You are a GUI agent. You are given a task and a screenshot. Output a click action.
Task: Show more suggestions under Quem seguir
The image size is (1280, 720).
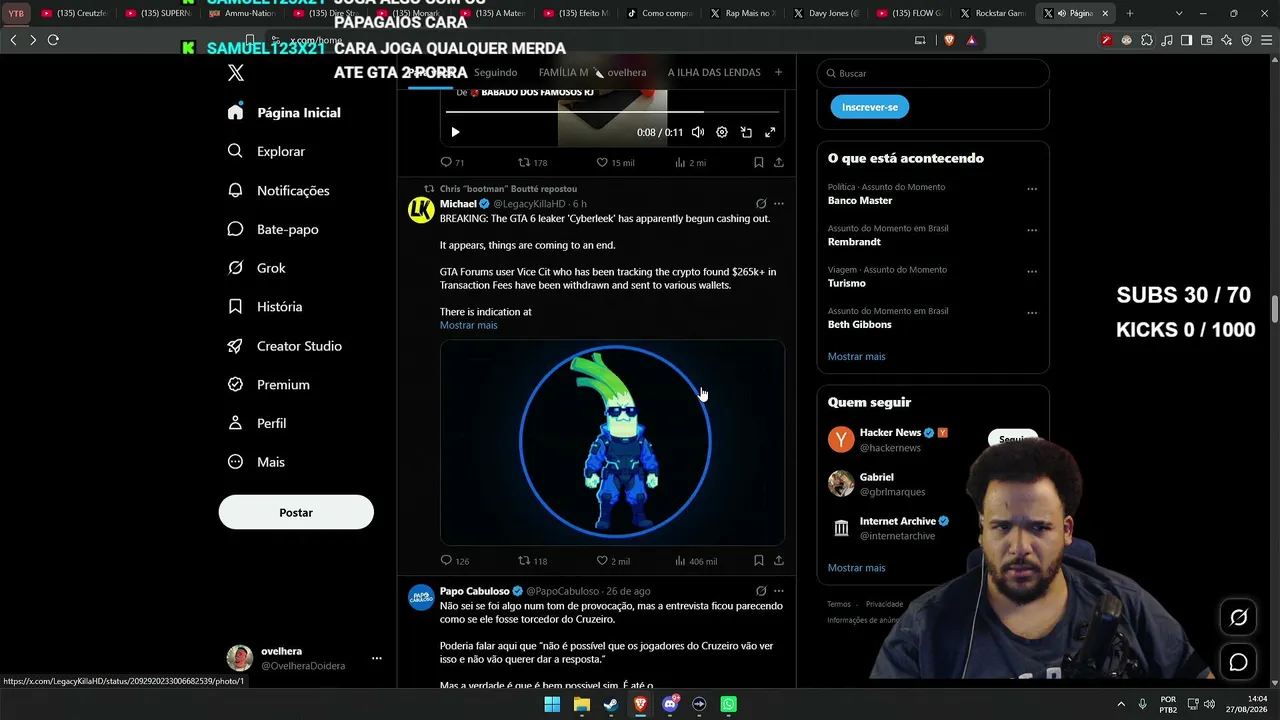click(x=857, y=568)
